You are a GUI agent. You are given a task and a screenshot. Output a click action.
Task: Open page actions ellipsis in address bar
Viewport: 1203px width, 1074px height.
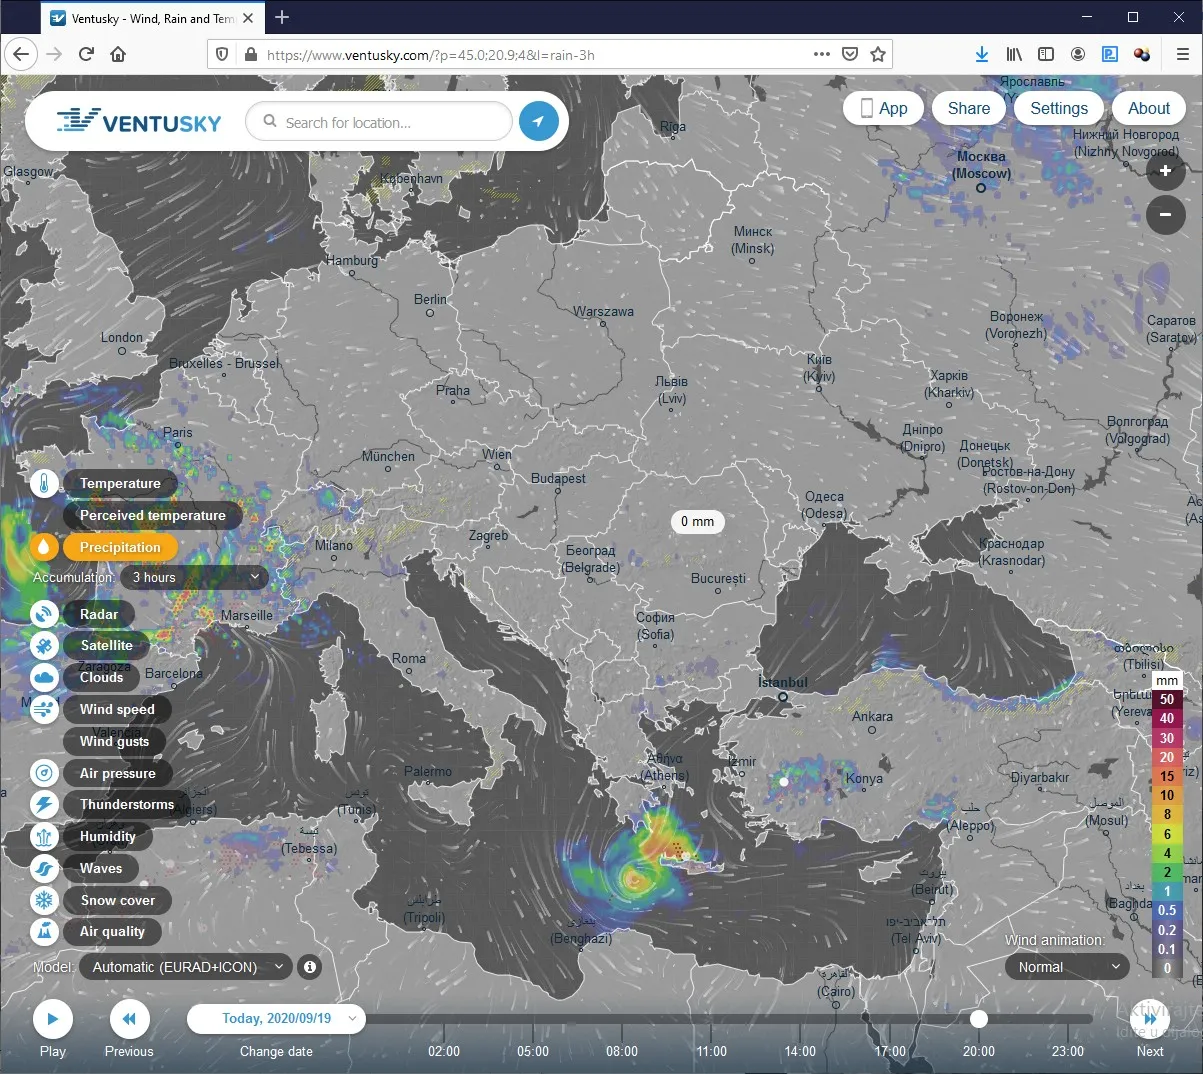822,54
